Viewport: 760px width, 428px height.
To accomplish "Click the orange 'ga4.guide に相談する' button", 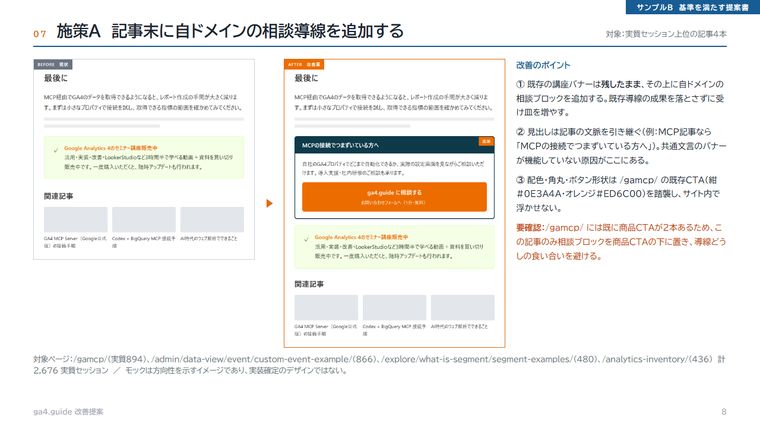I will (x=394, y=197).
